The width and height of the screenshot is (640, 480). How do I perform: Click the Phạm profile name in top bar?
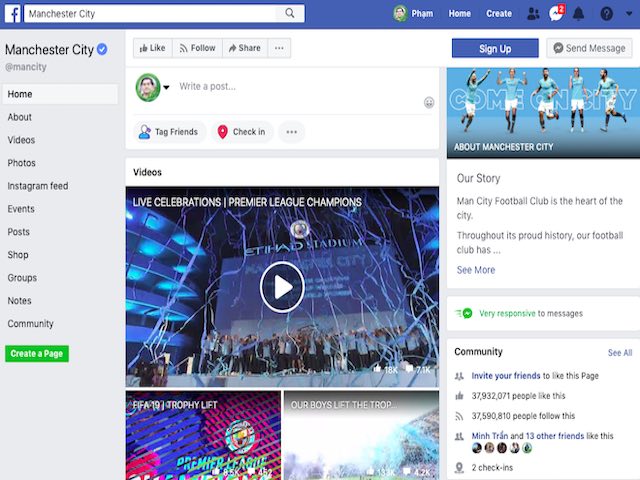pos(422,14)
